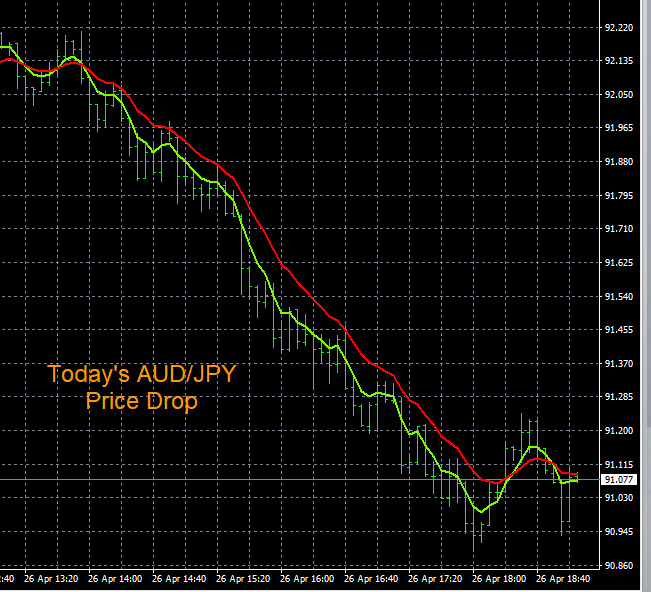The image size is (651, 592).
Task: Select the 26 Apr 14:40 time marker
Action: click(x=178, y=578)
